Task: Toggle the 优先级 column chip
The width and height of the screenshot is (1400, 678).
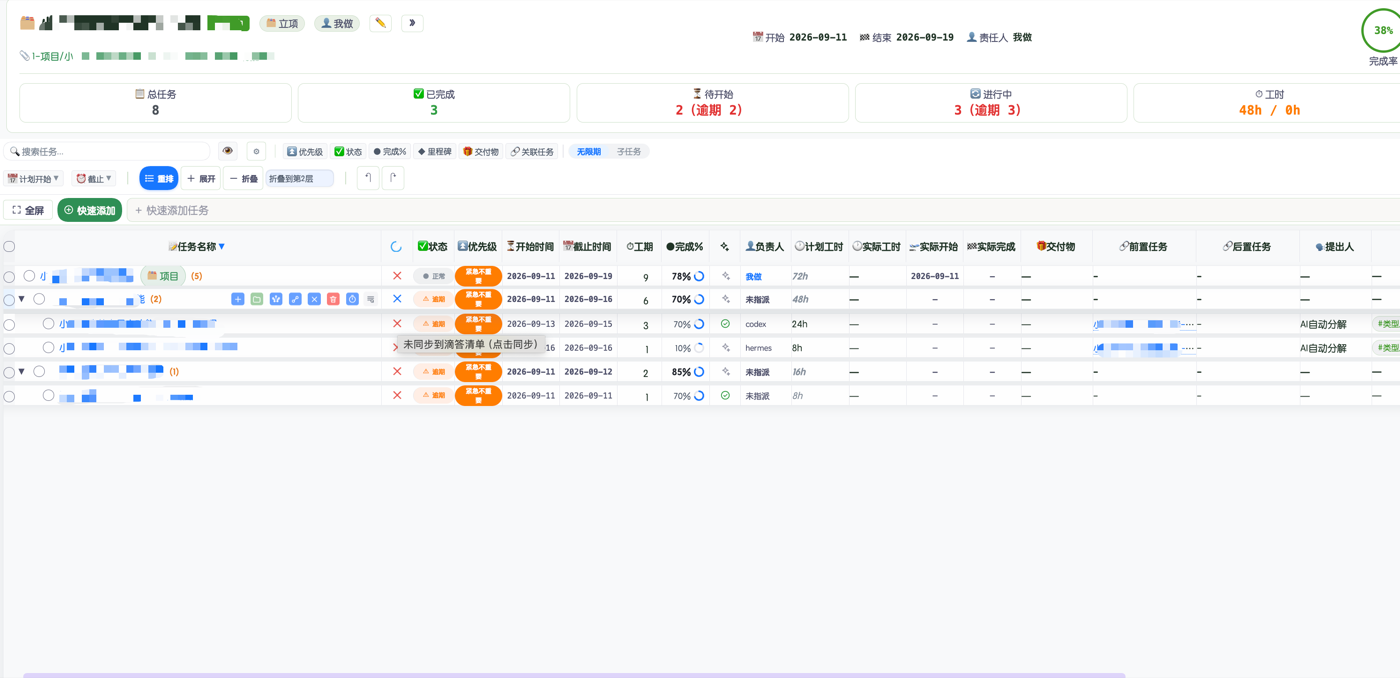Action: point(304,152)
